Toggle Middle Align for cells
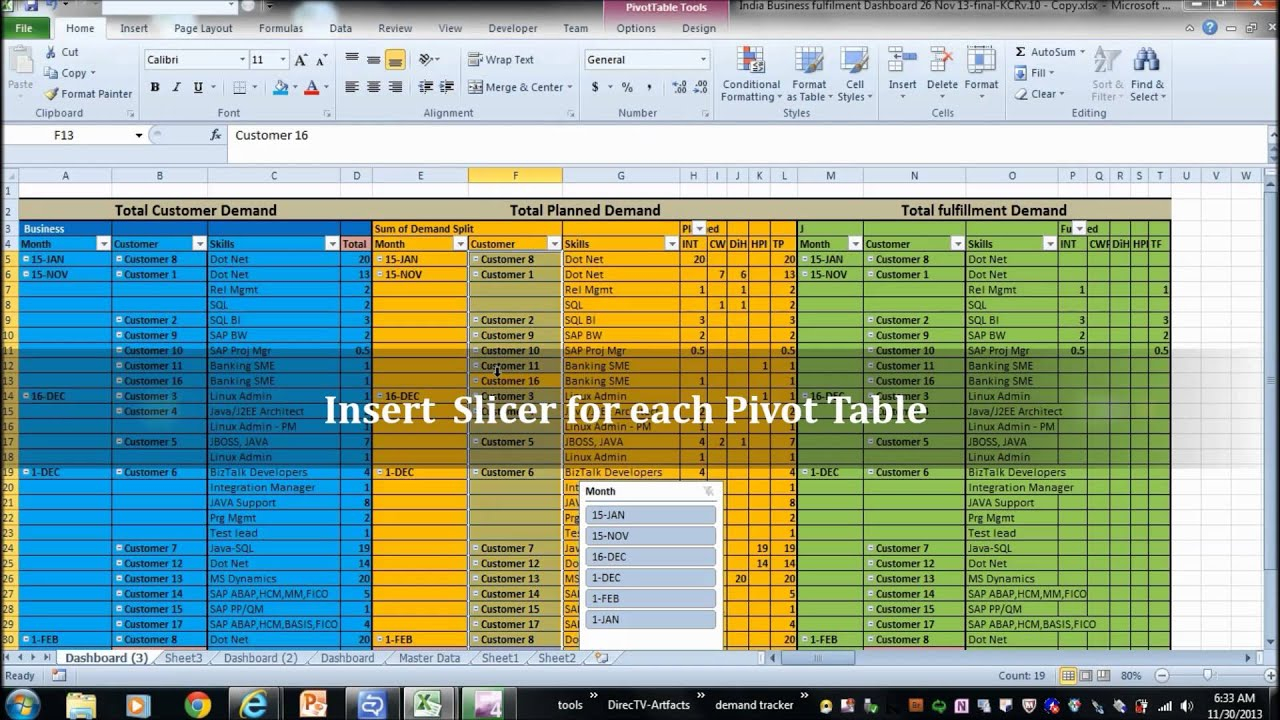 coord(373,60)
